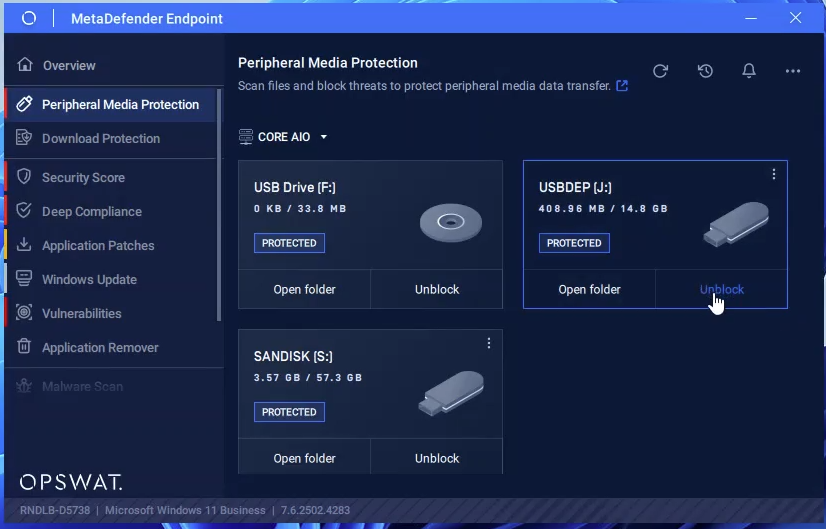
Task: Click the Deep Compliance check-shield icon
Action: (24, 210)
